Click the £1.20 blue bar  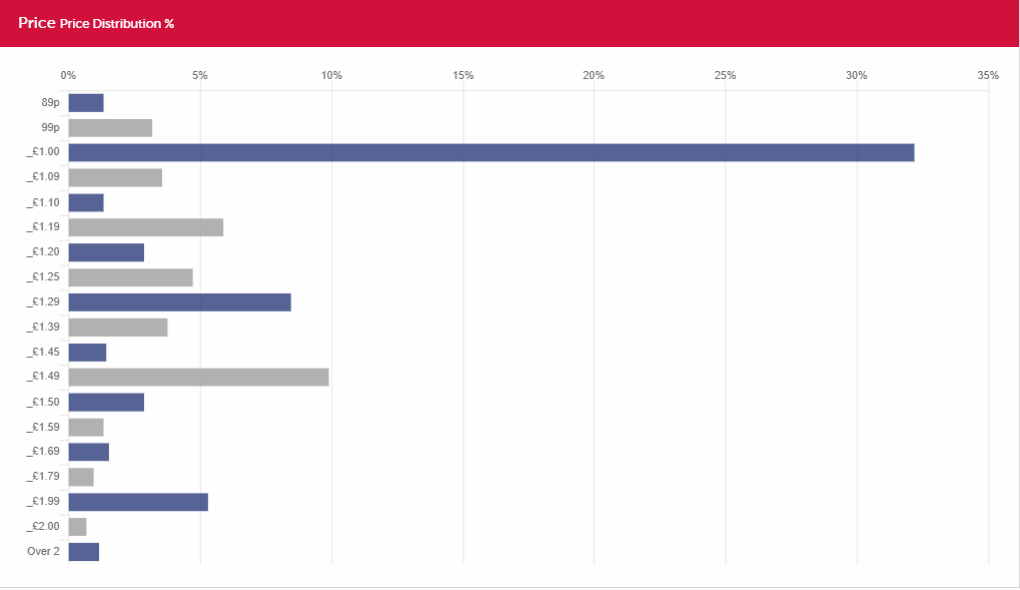pos(106,252)
